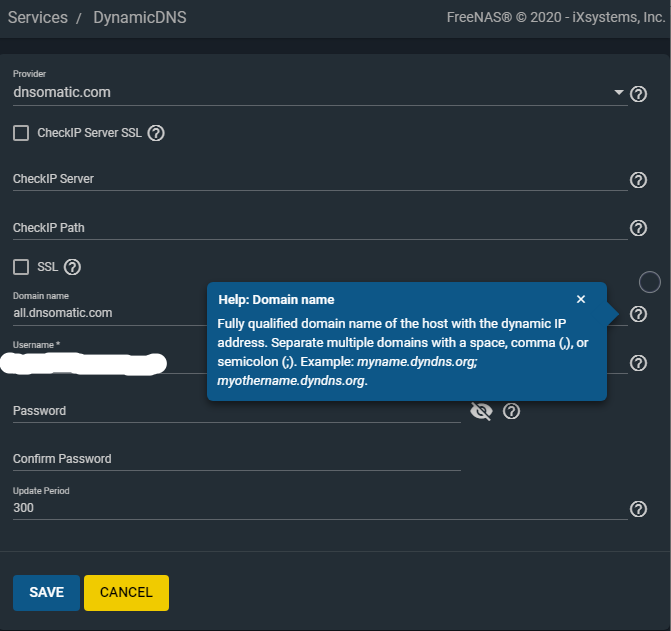The width and height of the screenshot is (671, 631).
Task: Click the Username input field
Action: point(110,363)
